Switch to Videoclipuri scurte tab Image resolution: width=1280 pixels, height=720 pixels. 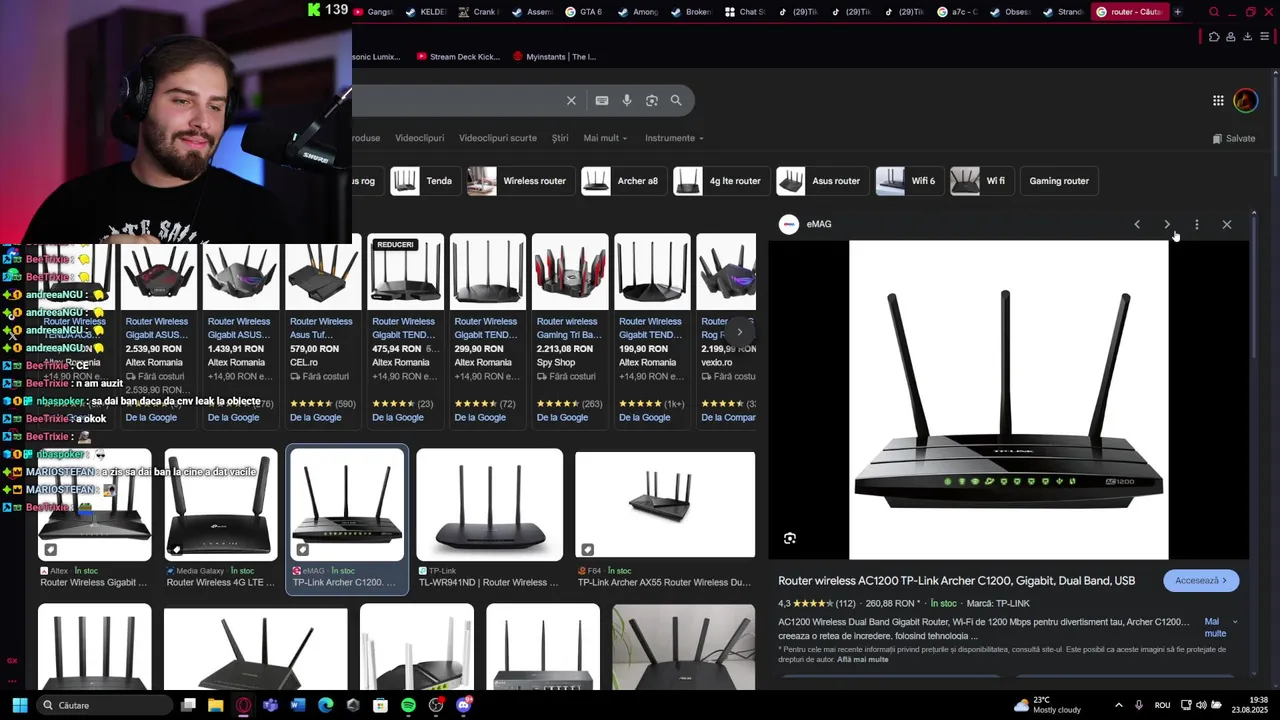(498, 138)
